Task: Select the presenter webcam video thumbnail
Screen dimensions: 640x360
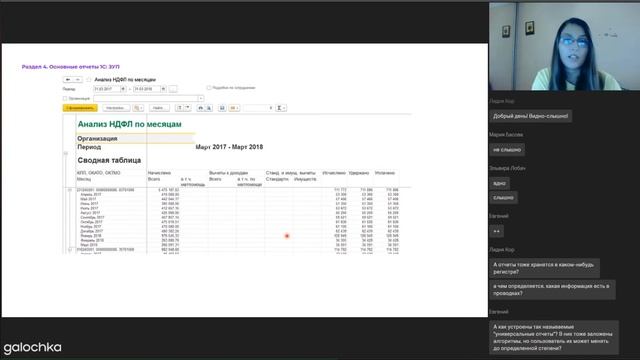Action: [x=564, y=47]
